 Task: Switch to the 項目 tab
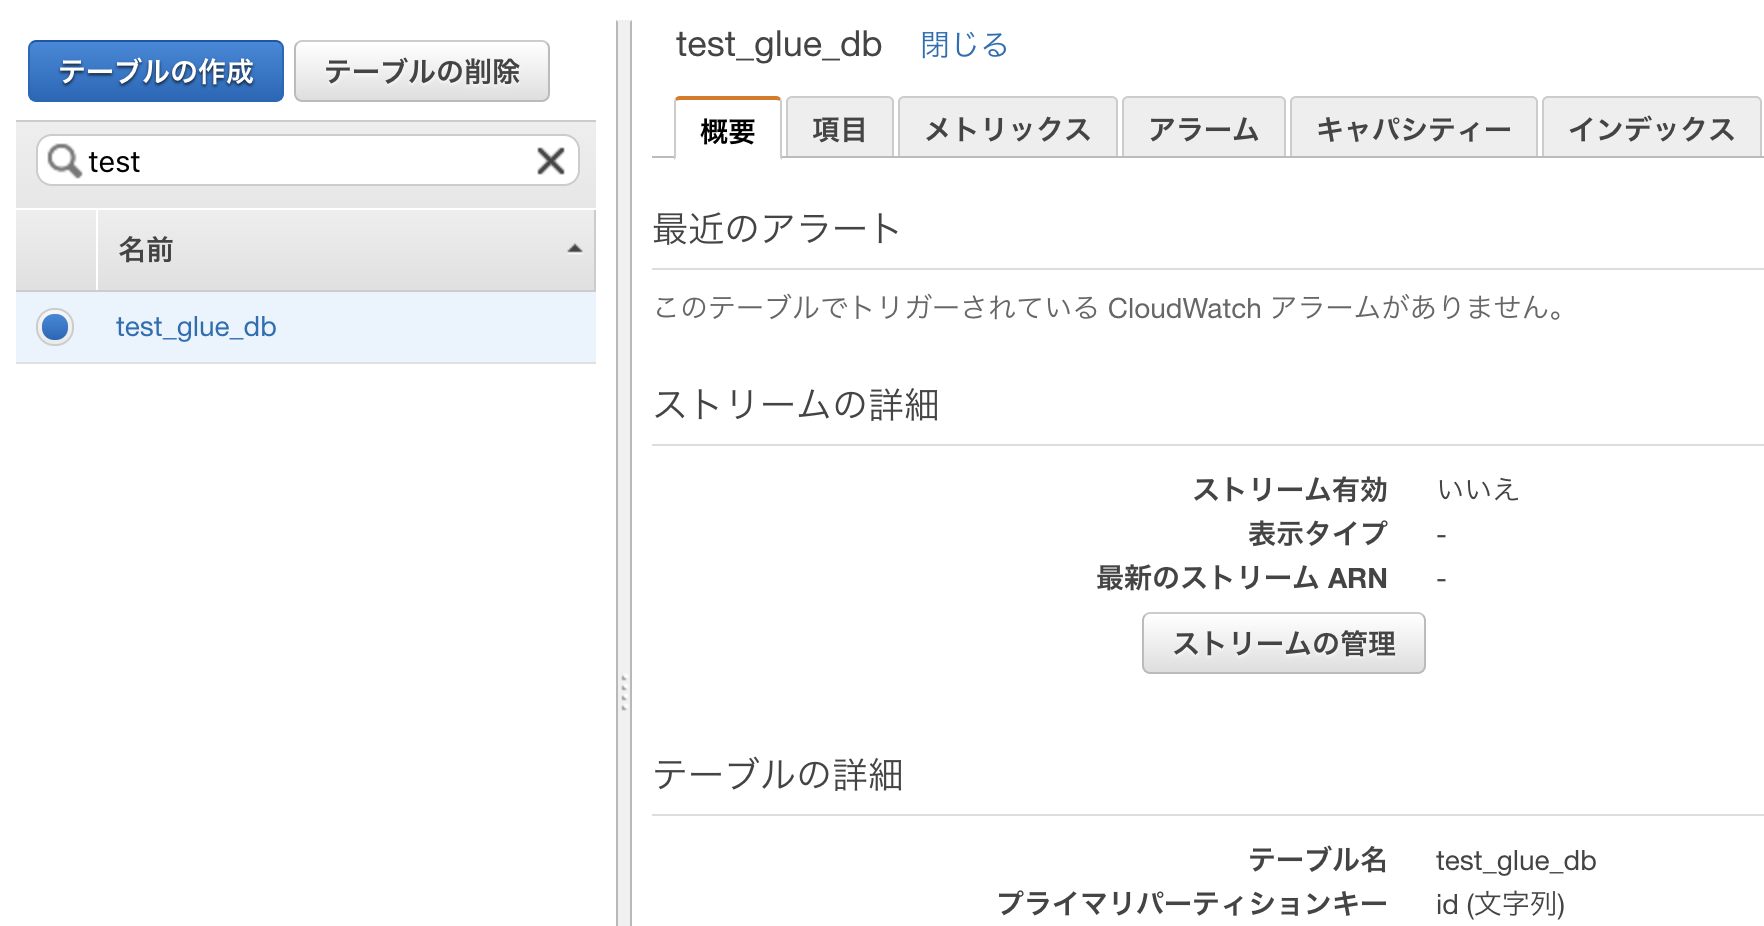838,128
